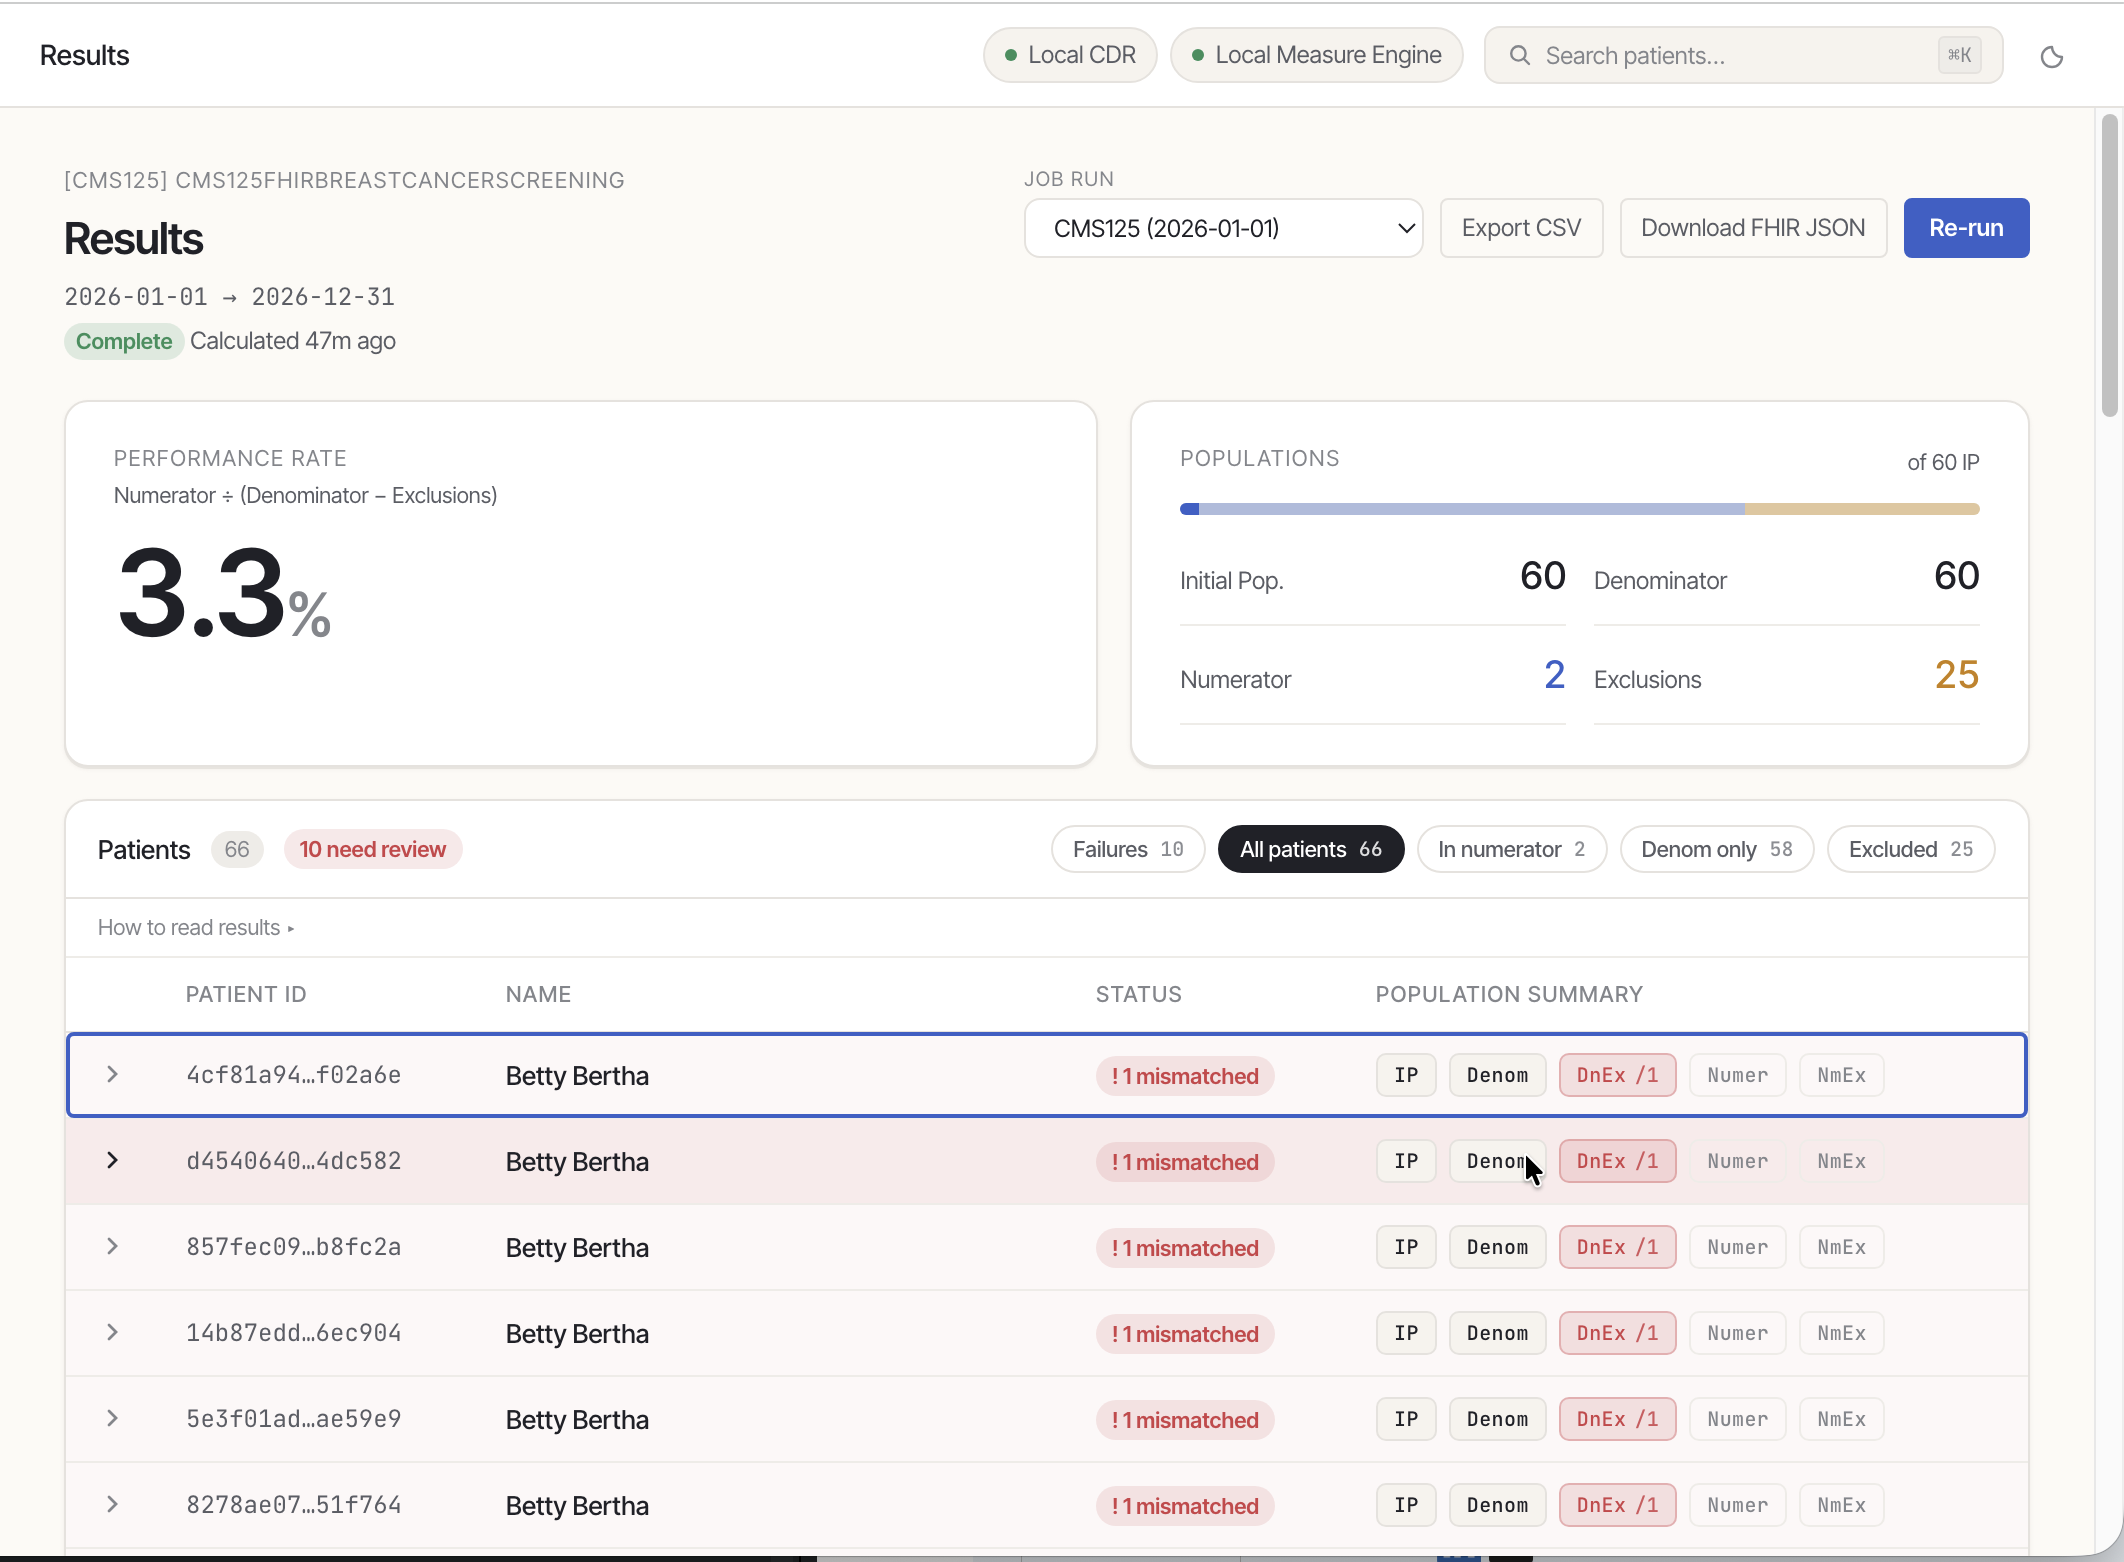Click DnEx /1 chip on row 14b87edd…6ec904

1617,1333
